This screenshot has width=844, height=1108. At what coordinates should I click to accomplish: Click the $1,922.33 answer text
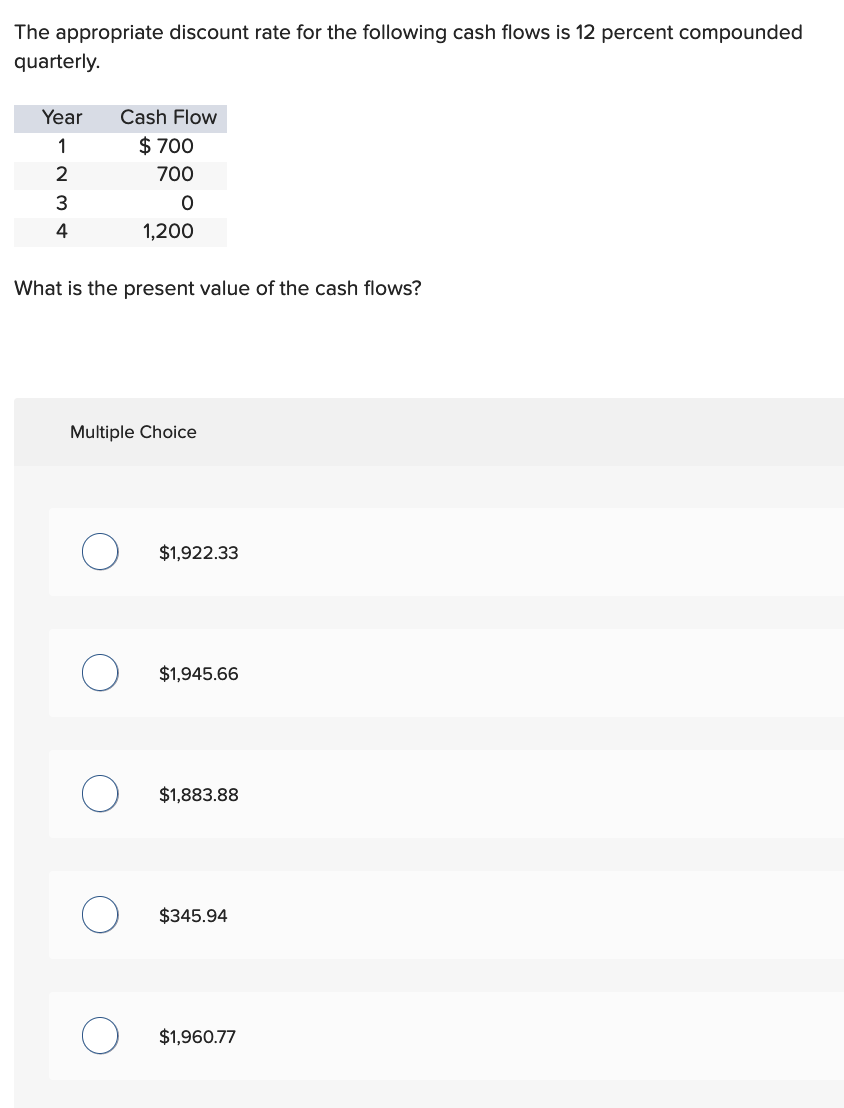pos(198,552)
